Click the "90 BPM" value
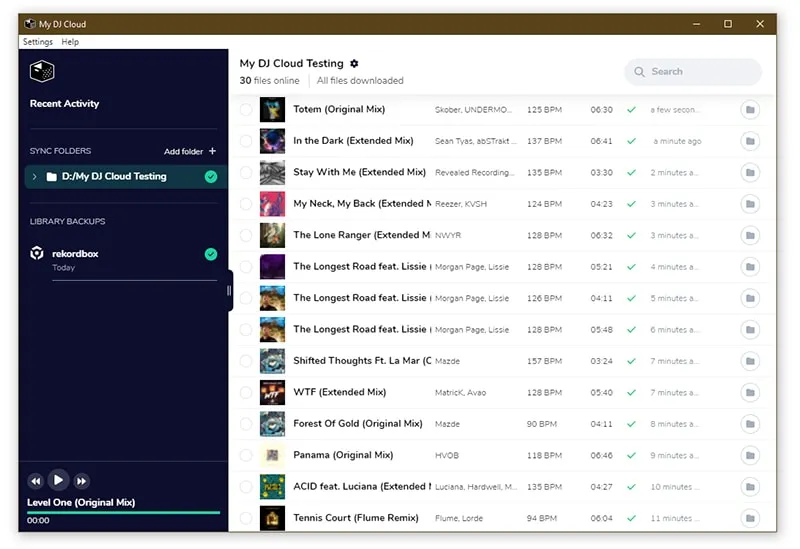Screen dimensions: 800x549 click(x=542, y=424)
